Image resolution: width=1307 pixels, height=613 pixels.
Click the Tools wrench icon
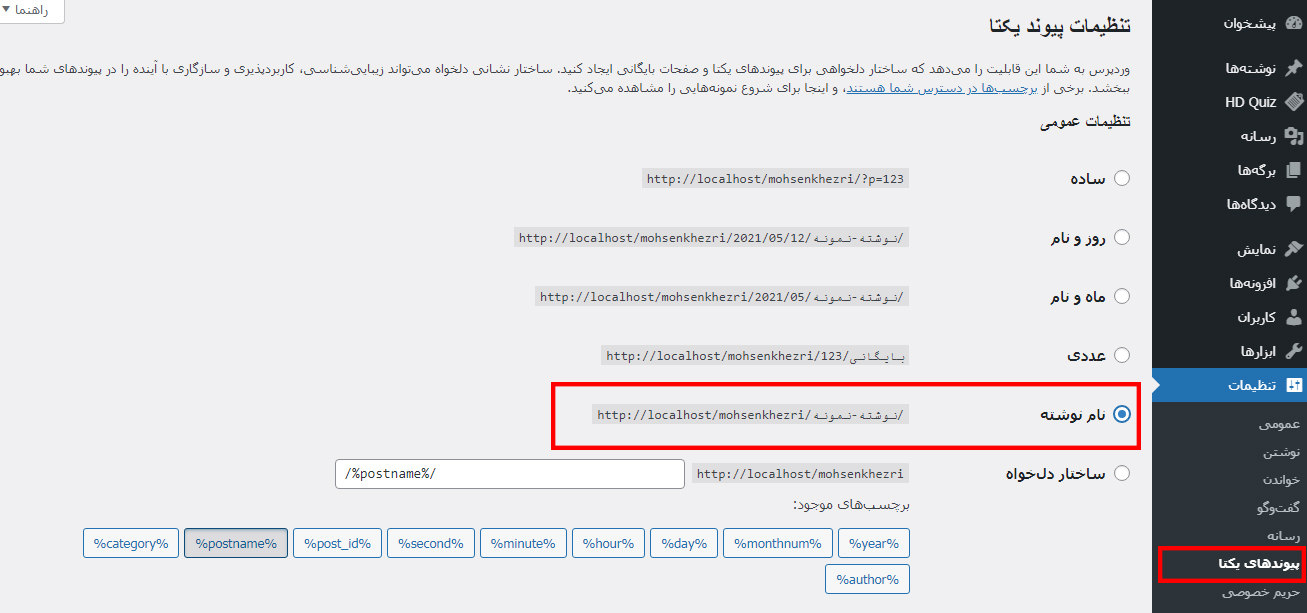(1294, 351)
